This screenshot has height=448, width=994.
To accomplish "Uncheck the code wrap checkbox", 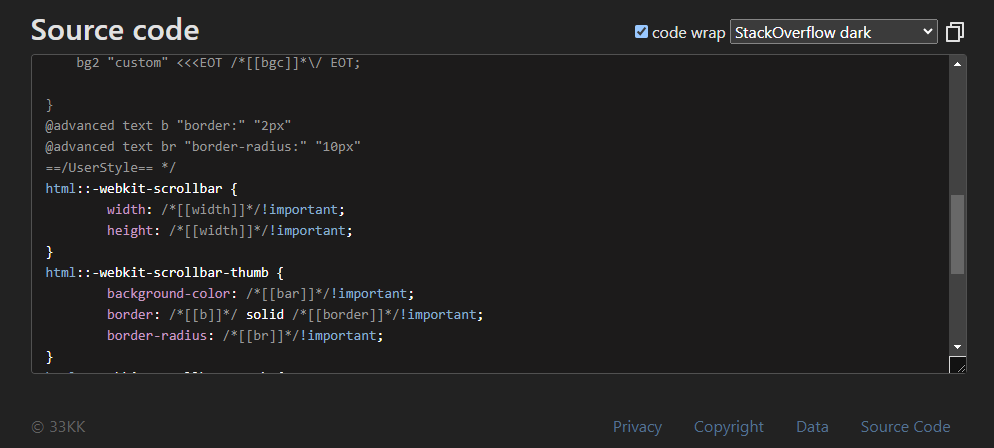I will (x=642, y=32).
